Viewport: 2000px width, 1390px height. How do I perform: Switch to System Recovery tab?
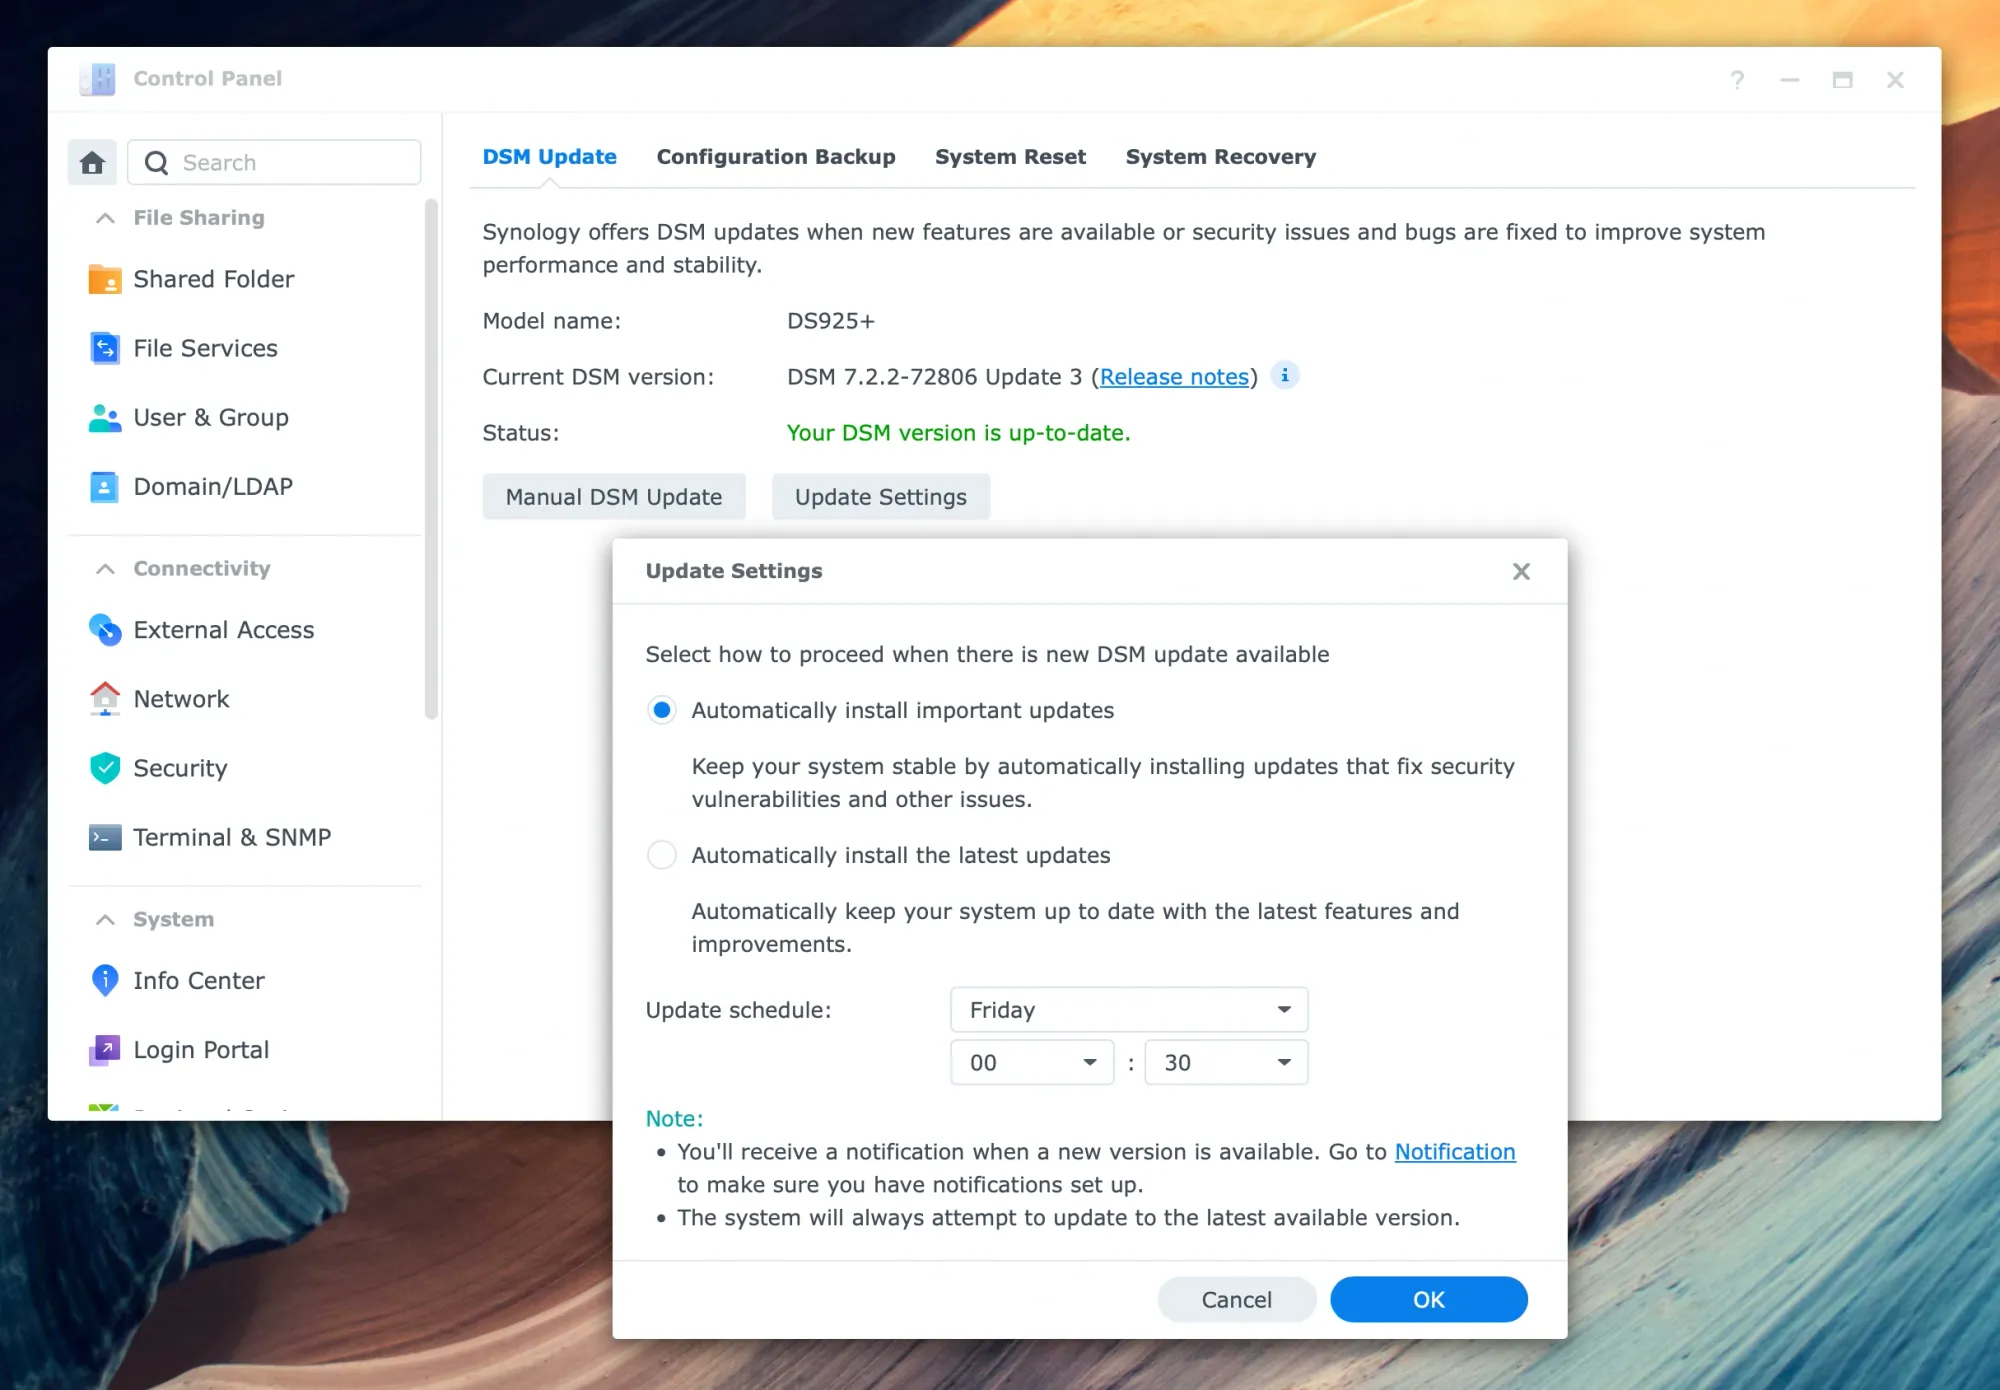tap(1221, 157)
